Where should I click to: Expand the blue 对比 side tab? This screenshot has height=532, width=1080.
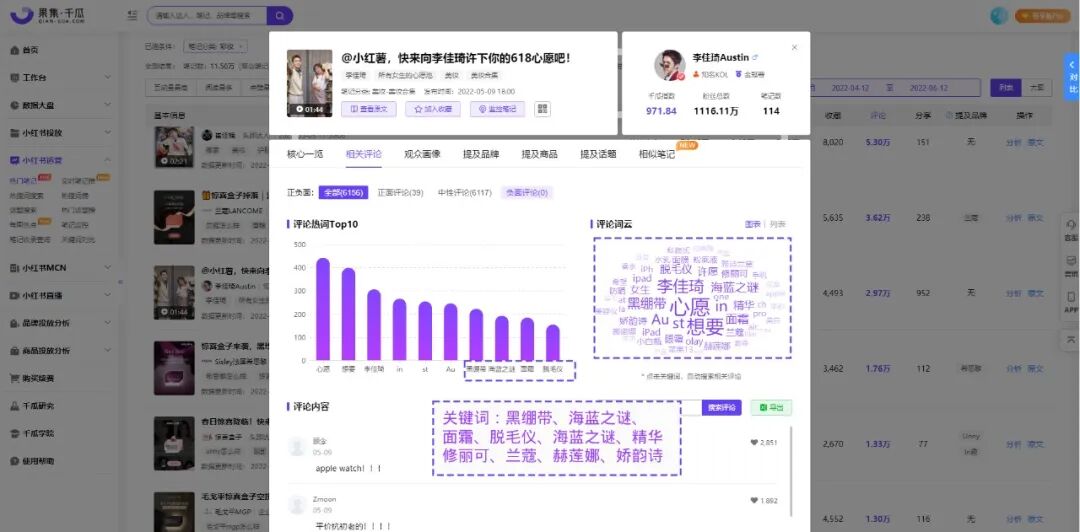[x=1072, y=76]
